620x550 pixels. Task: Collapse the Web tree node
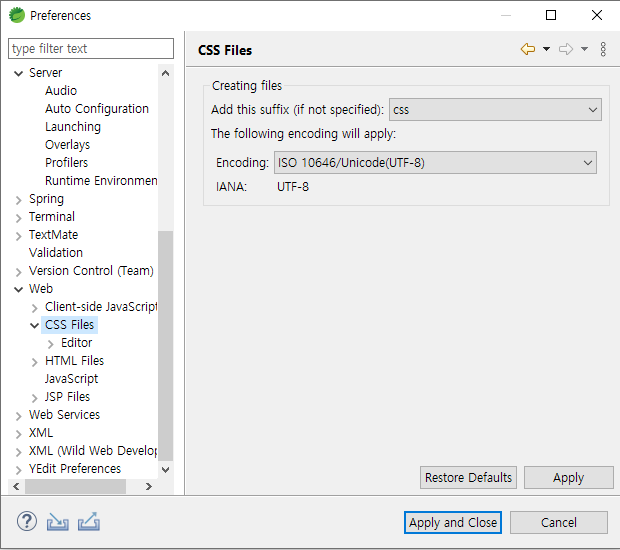[18, 289]
